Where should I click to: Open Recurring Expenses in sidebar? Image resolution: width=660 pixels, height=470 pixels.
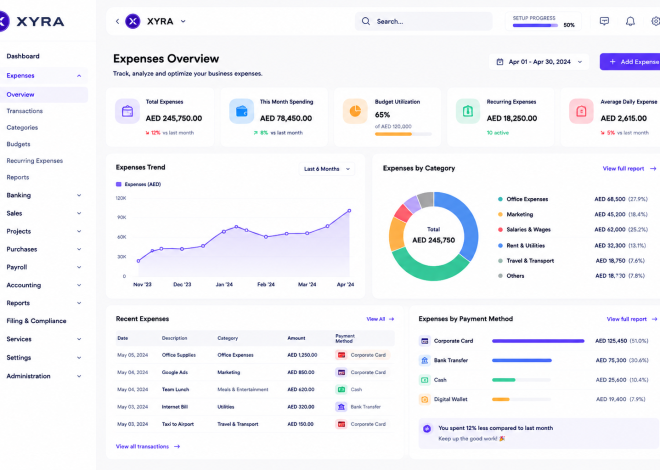click(x=35, y=161)
